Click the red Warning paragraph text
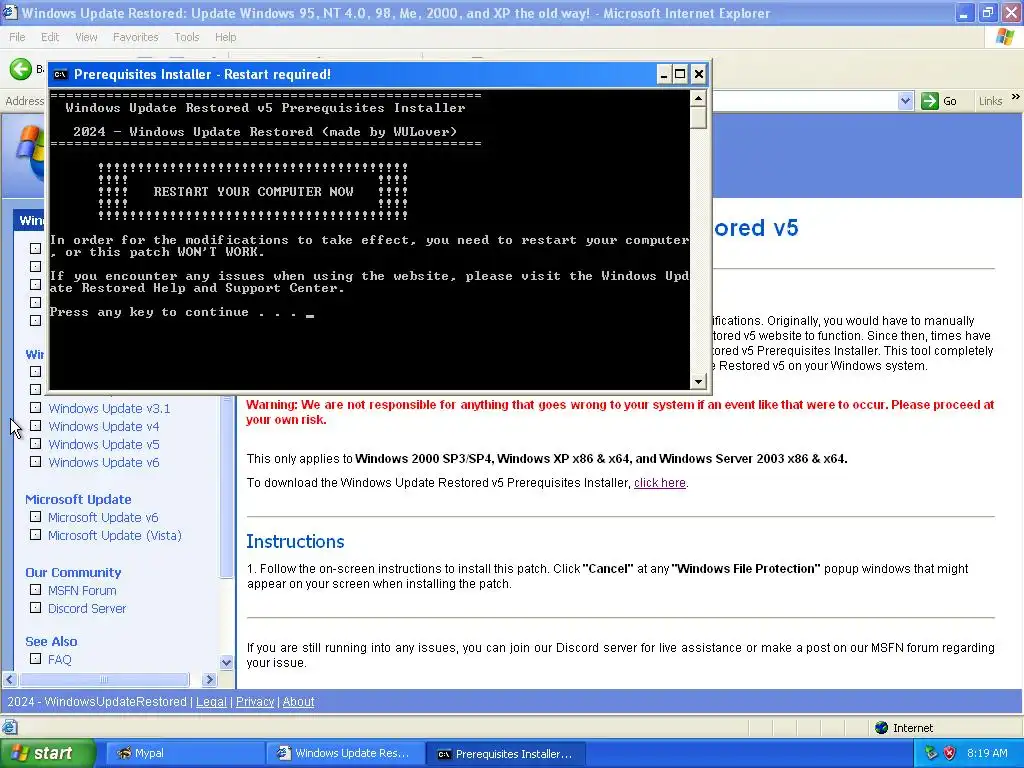The width and height of the screenshot is (1024, 768). (620, 412)
